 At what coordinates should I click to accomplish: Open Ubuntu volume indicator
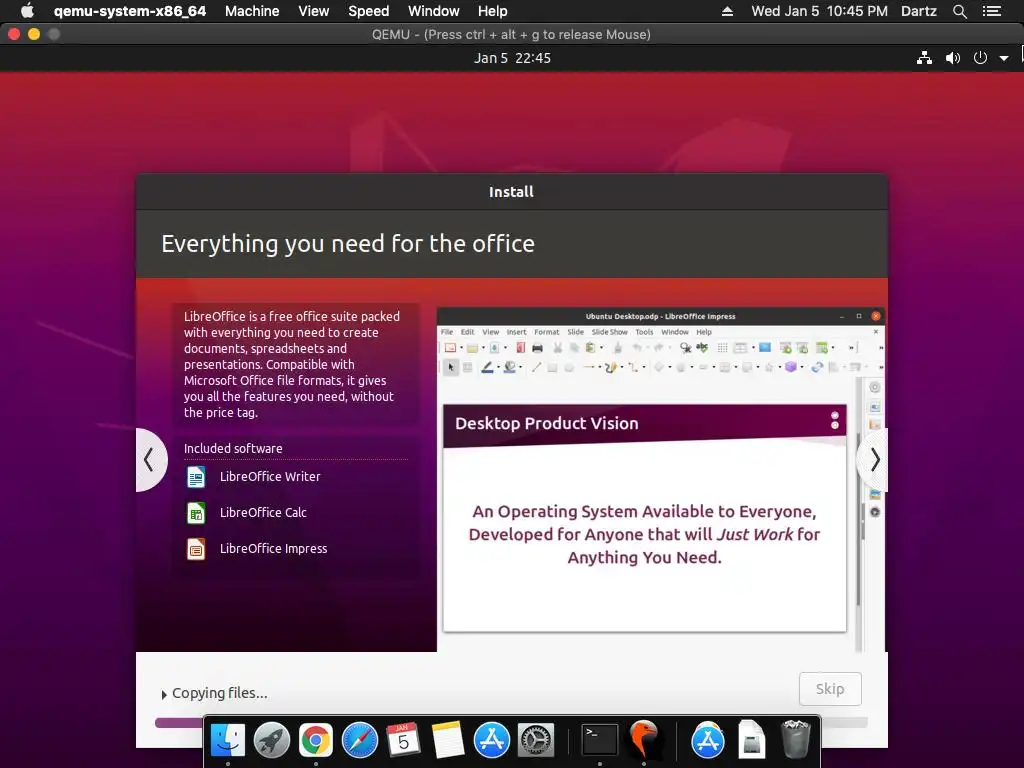(x=953, y=58)
